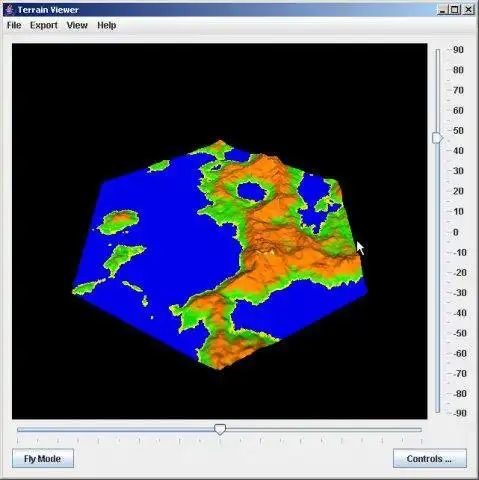The width and height of the screenshot is (479, 480).
Task: Set vertical slider to 0 mark
Action: tap(438, 232)
